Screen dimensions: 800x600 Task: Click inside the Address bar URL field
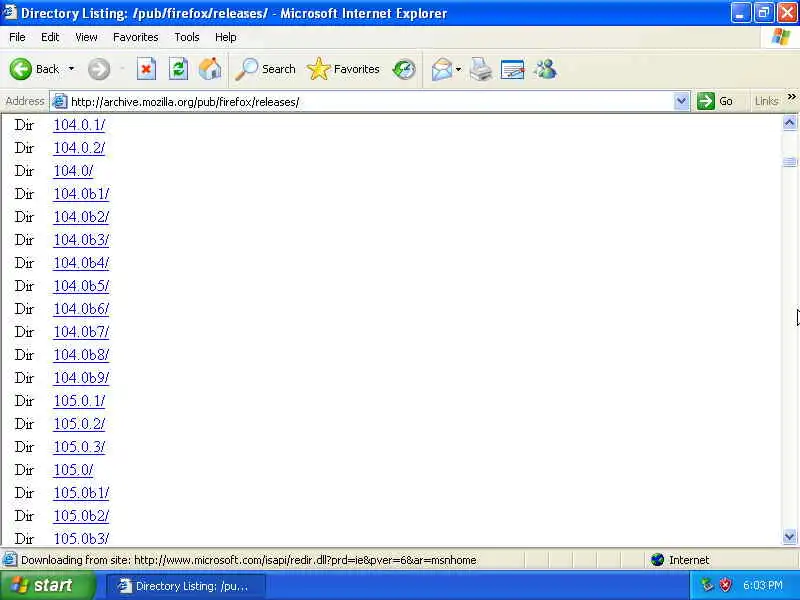(x=370, y=102)
